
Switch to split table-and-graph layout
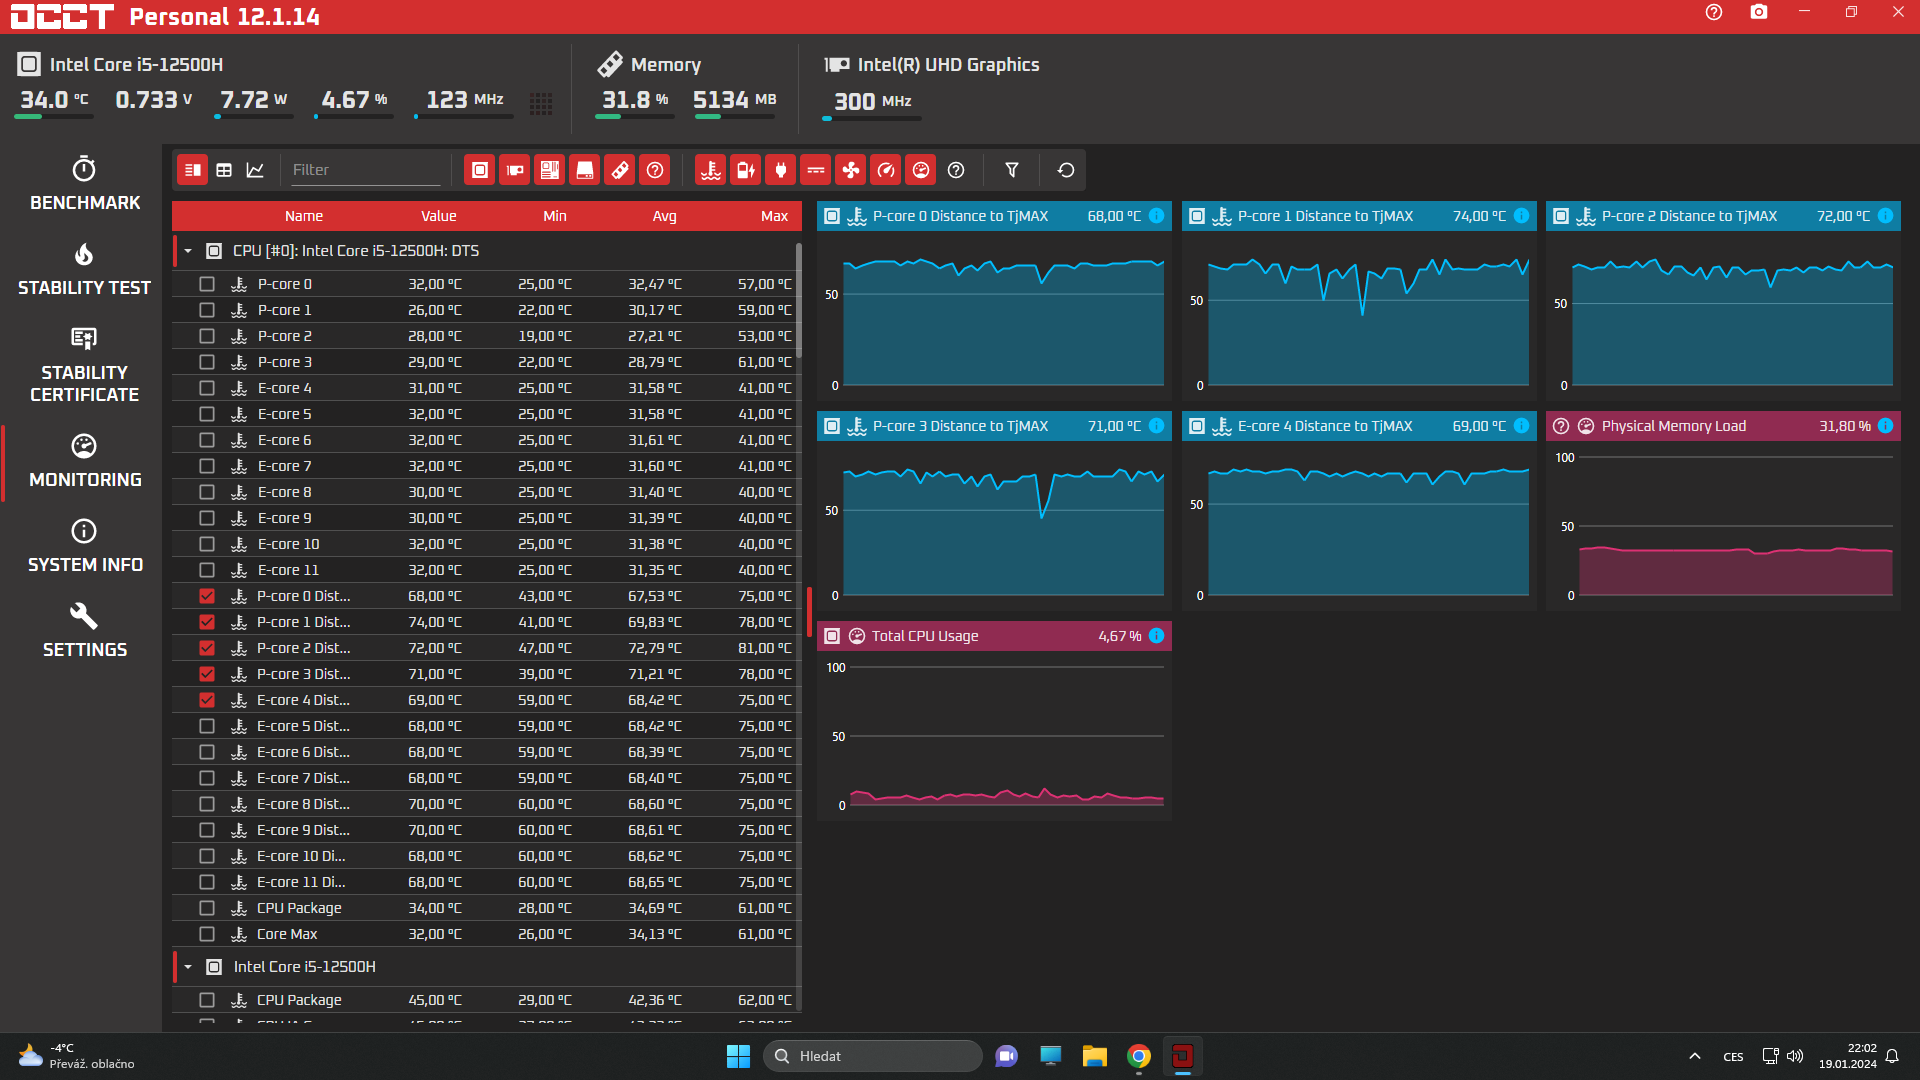[x=193, y=170]
